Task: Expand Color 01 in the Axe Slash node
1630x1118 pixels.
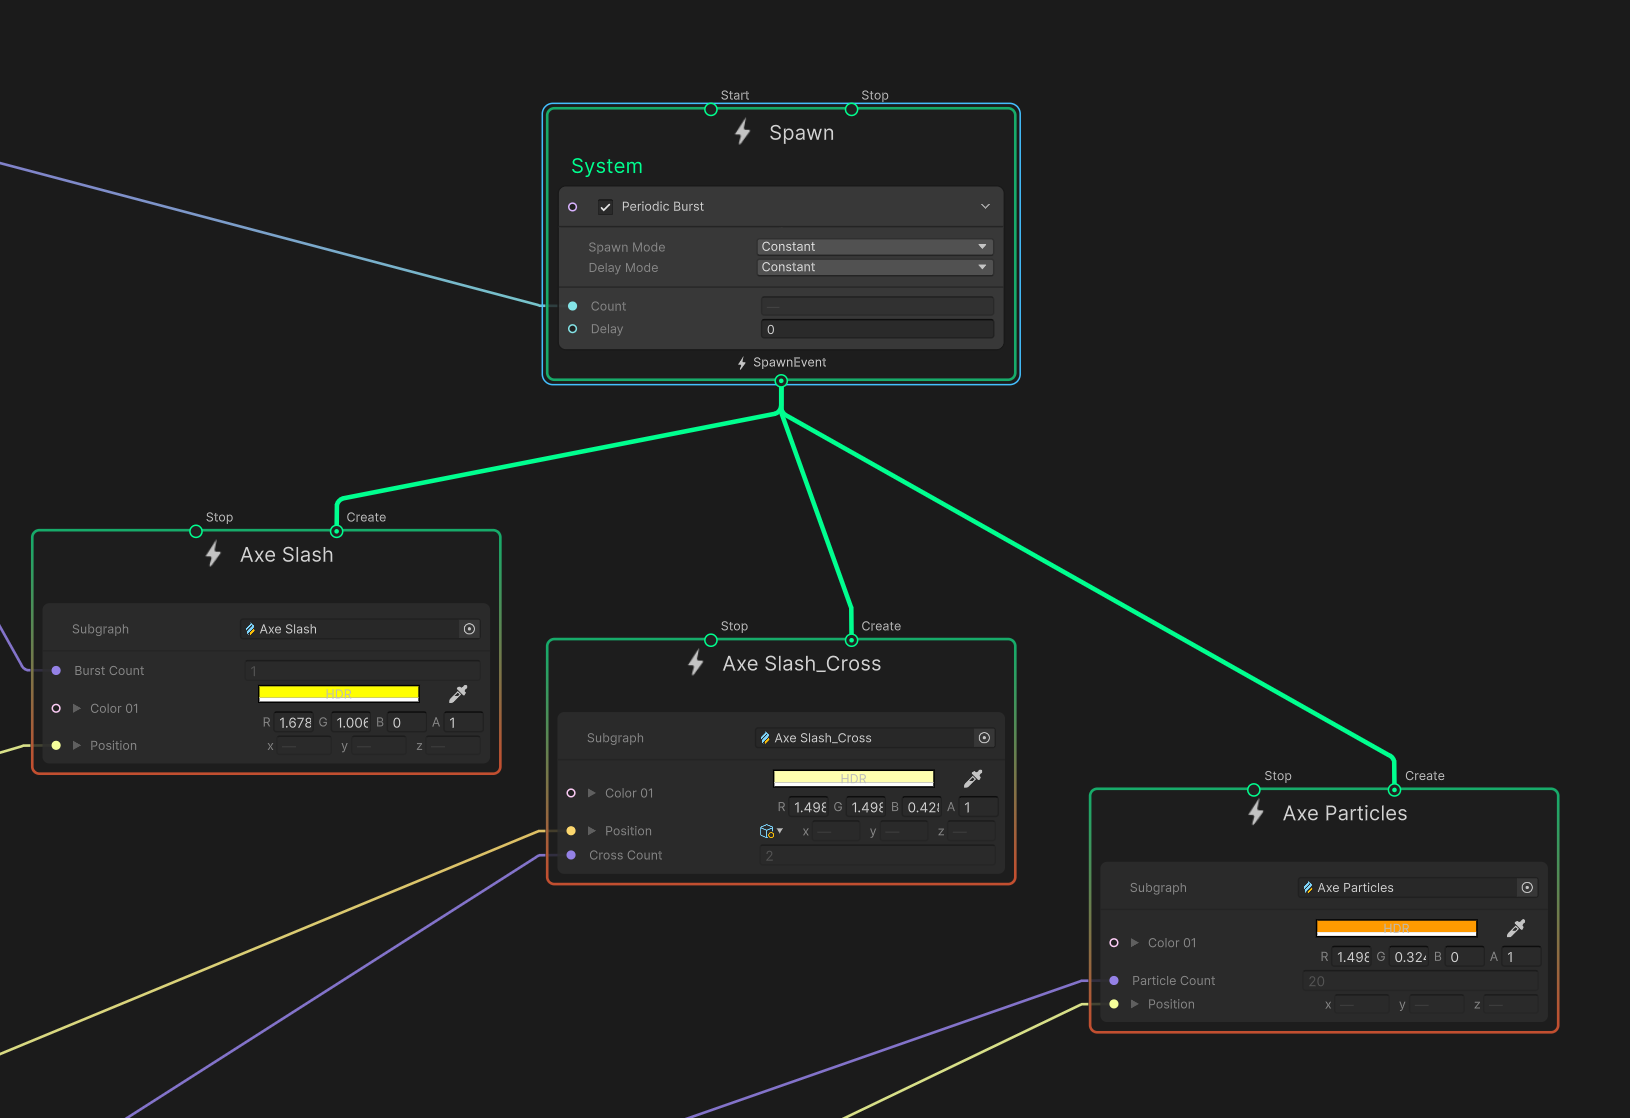Action: point(77,708)
